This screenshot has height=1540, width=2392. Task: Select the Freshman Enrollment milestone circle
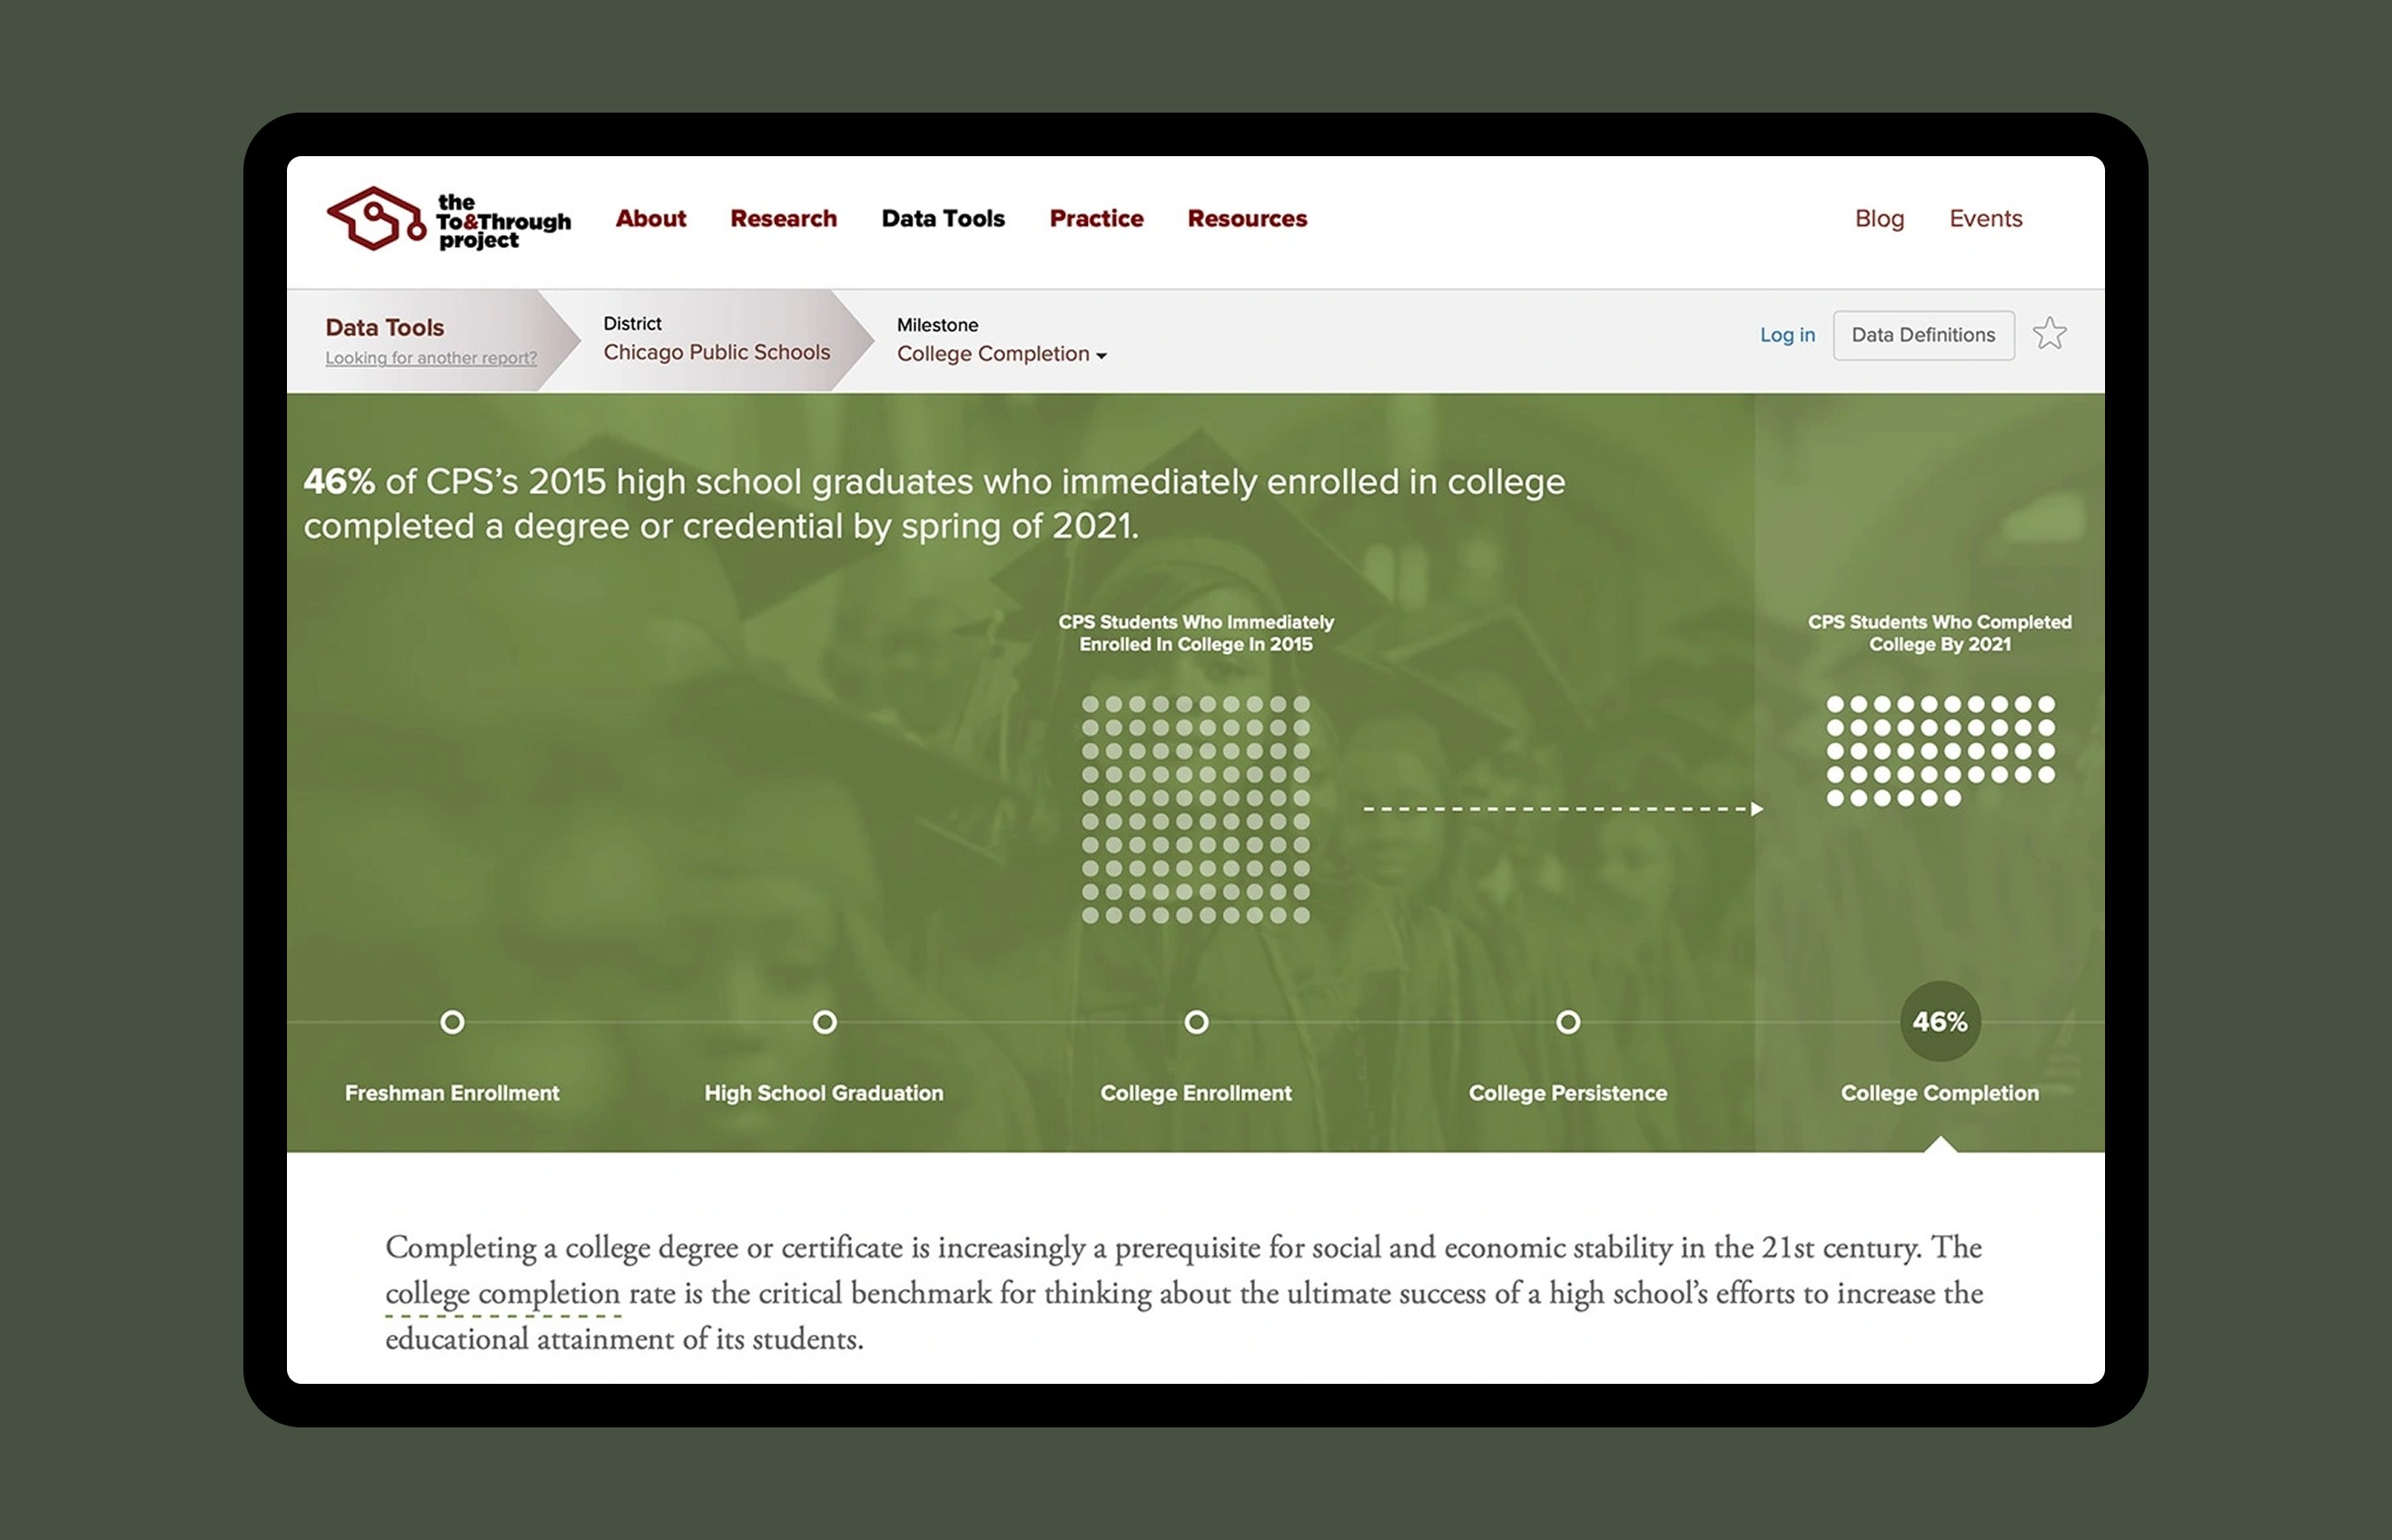tap(452, 1022)
